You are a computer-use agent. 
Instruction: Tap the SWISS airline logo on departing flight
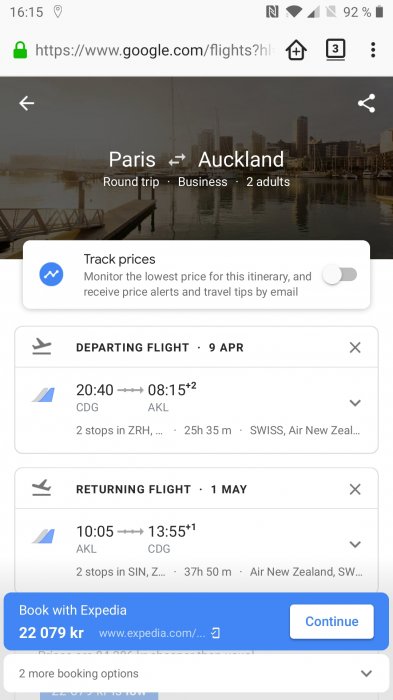43,395
